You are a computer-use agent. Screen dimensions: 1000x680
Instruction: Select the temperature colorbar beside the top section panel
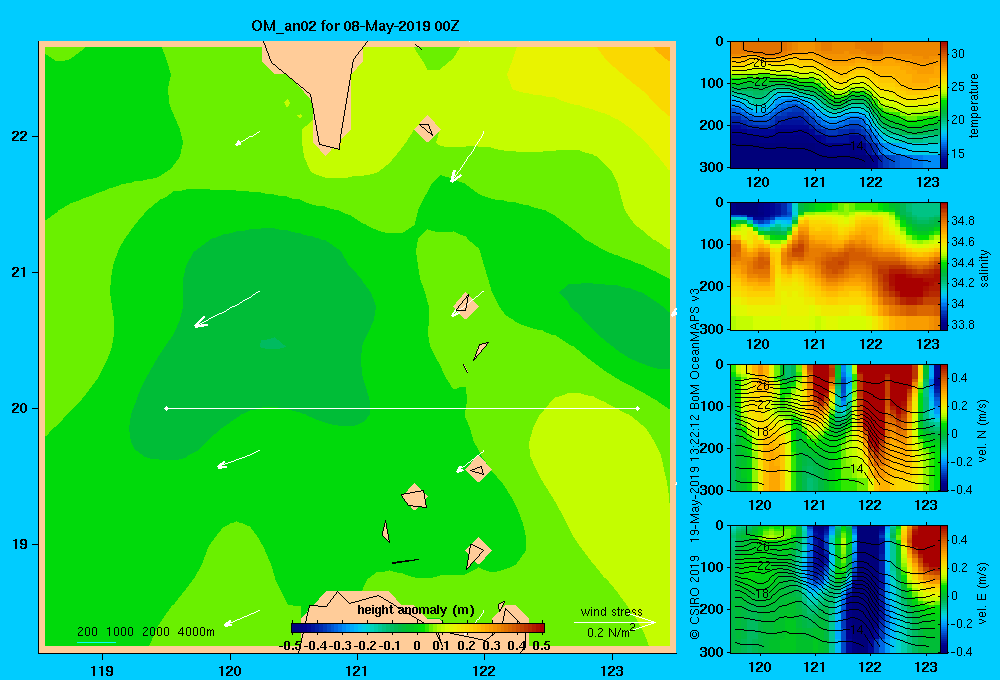click(x=944, y=105)
